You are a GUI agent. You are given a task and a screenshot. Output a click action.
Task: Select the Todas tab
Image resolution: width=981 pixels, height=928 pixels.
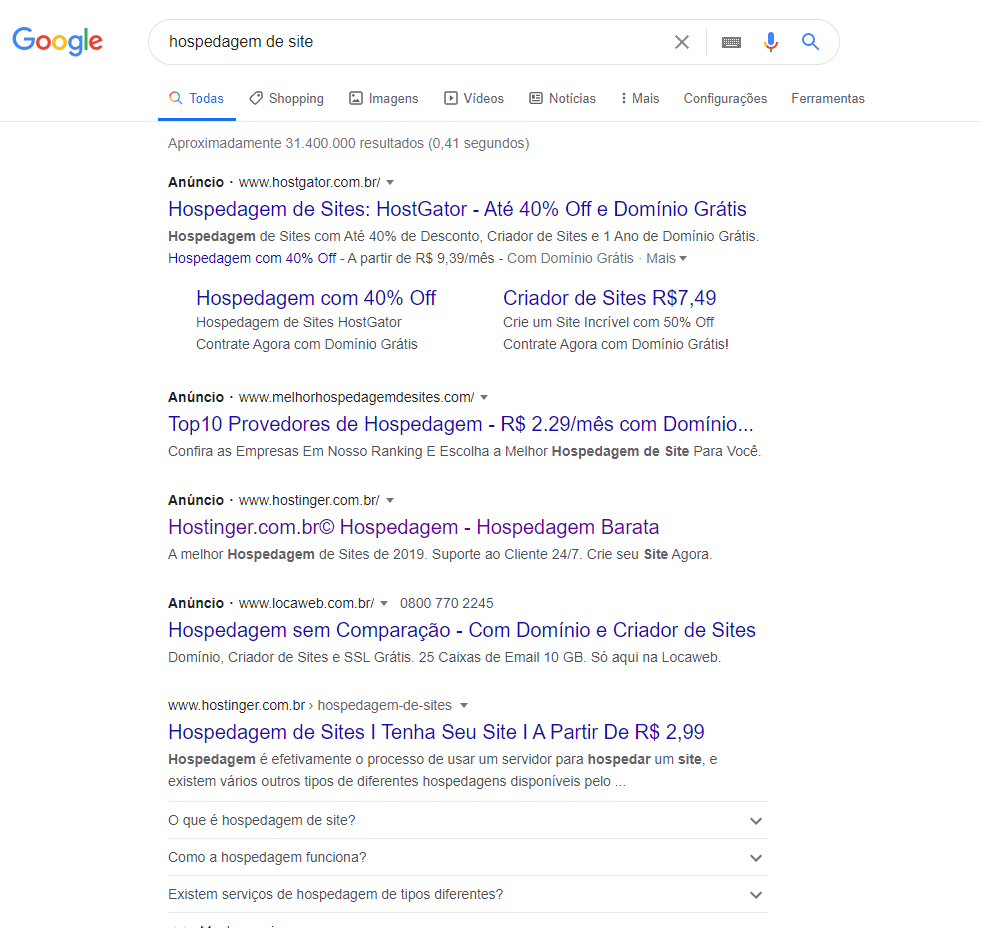196,98
